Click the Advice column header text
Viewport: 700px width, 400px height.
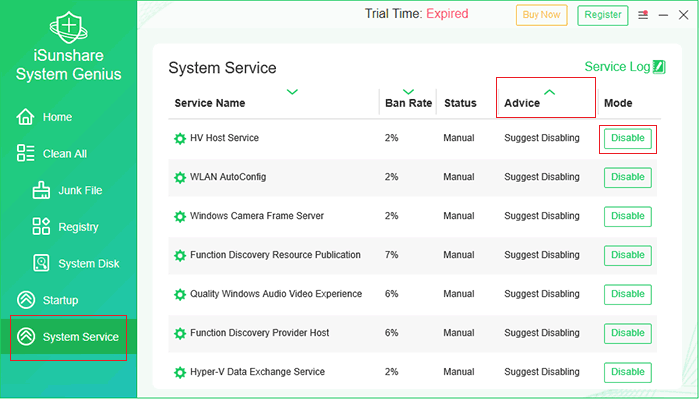[522, 103]
